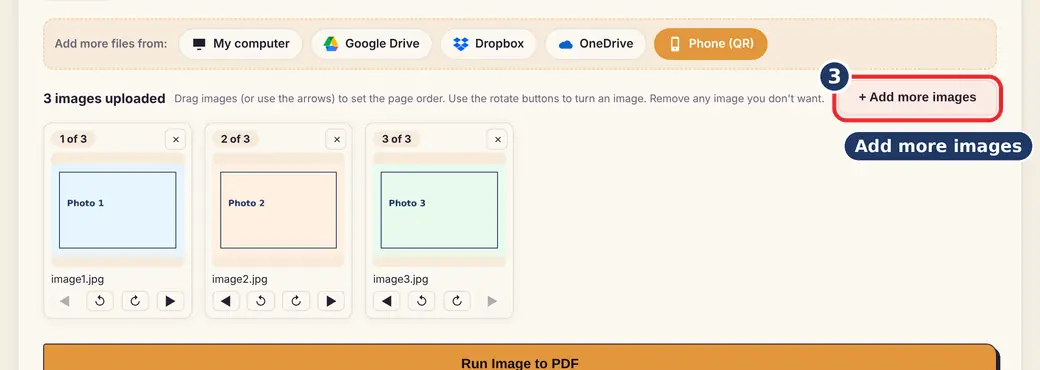Remove image3.jpg with its X button
The image size is (1040, 370).
[x=497, y=139]
